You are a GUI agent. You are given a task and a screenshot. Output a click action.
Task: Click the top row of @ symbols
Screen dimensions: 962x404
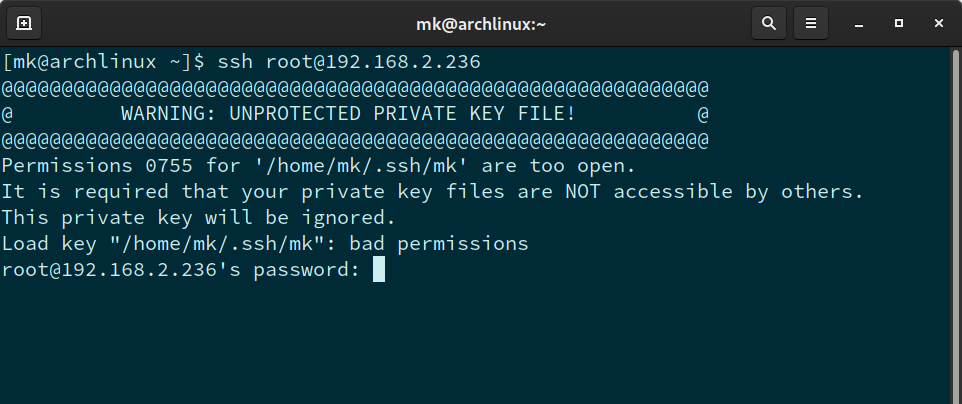pyautogui.click(x=355, y=88)
